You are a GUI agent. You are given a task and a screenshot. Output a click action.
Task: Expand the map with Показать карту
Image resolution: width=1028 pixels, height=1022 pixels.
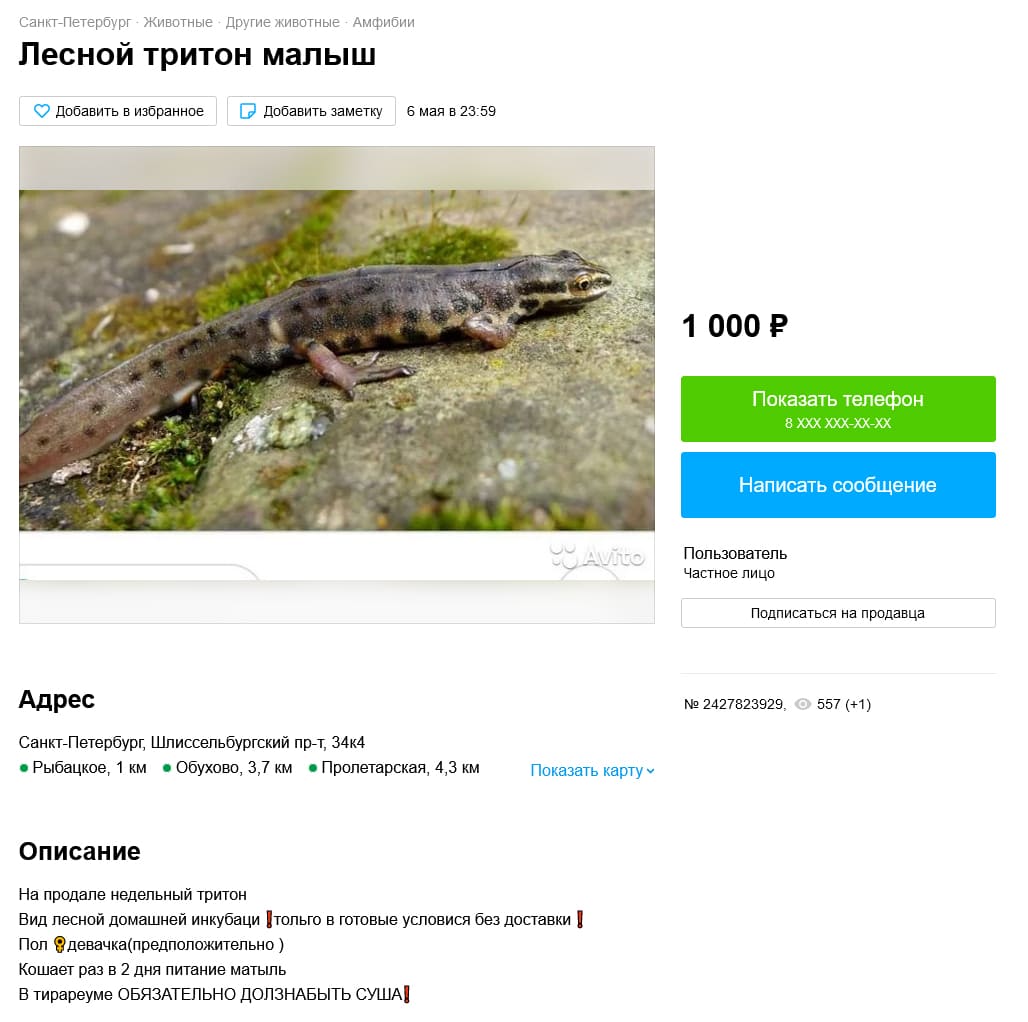point(586,770)
